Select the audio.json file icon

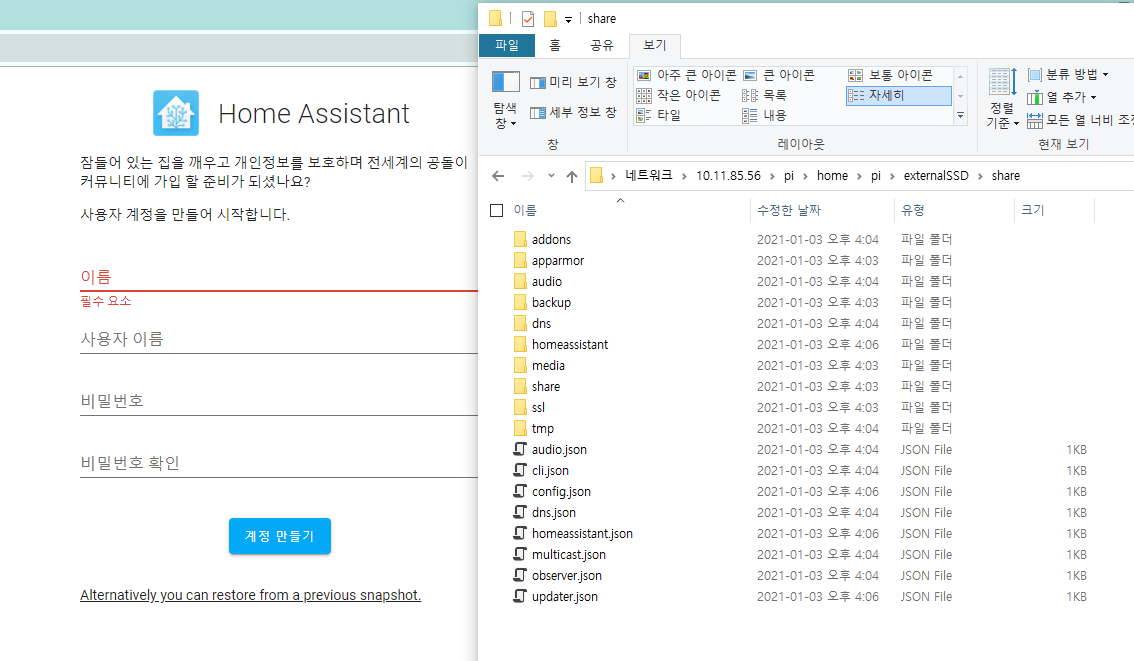click(x=520, y=449)
